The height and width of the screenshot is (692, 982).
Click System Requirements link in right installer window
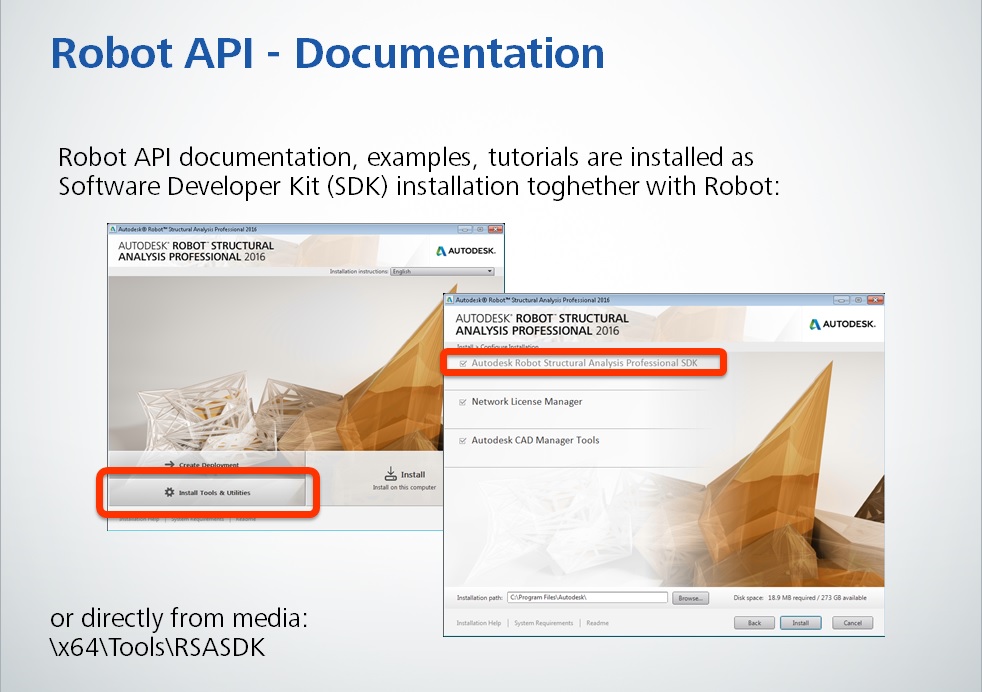coord(544,623)
